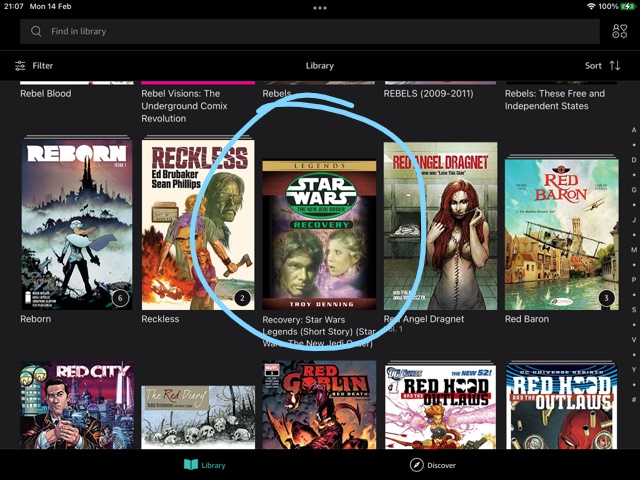
Task: Jump to letter P in index
Action: click(634, 280)
